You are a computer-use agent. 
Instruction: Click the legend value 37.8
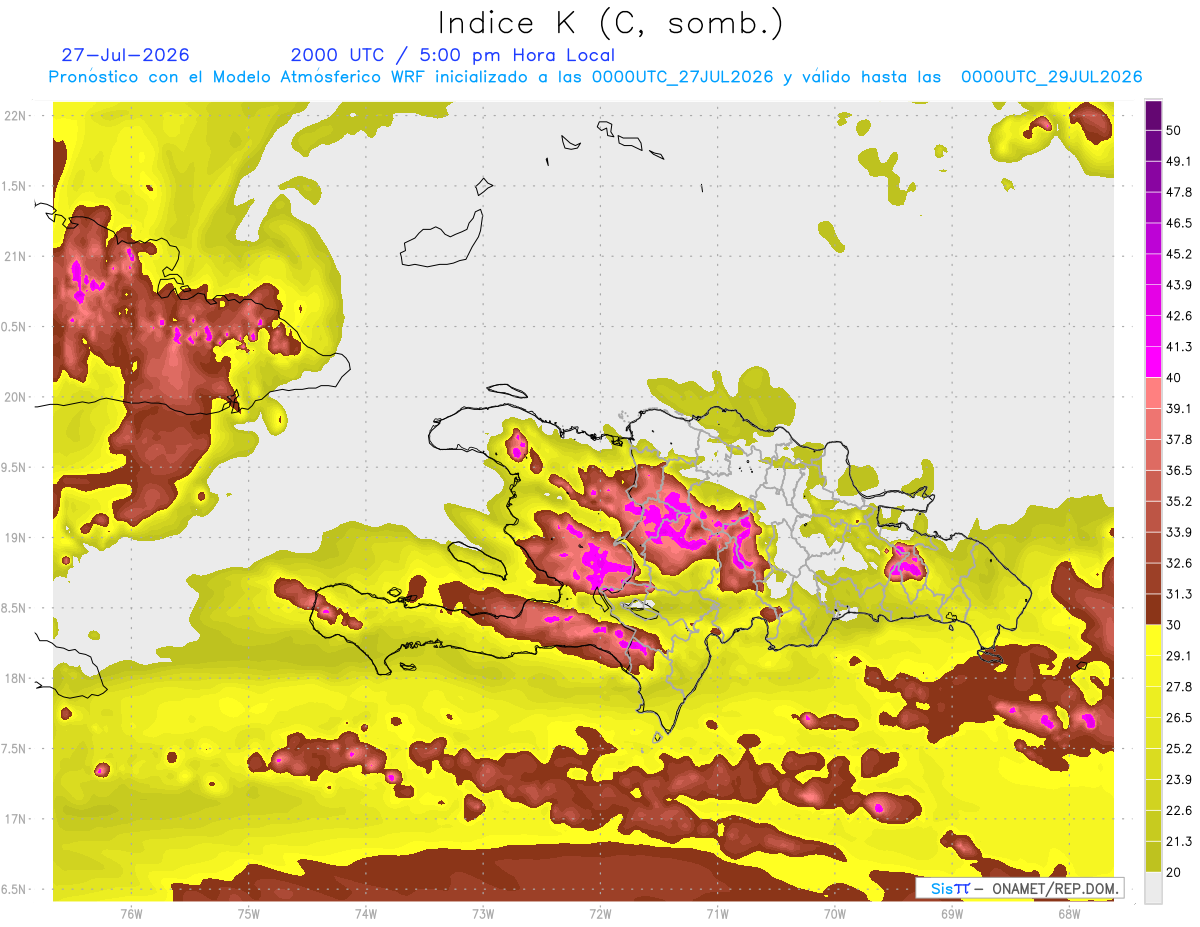coord(1179,440)
